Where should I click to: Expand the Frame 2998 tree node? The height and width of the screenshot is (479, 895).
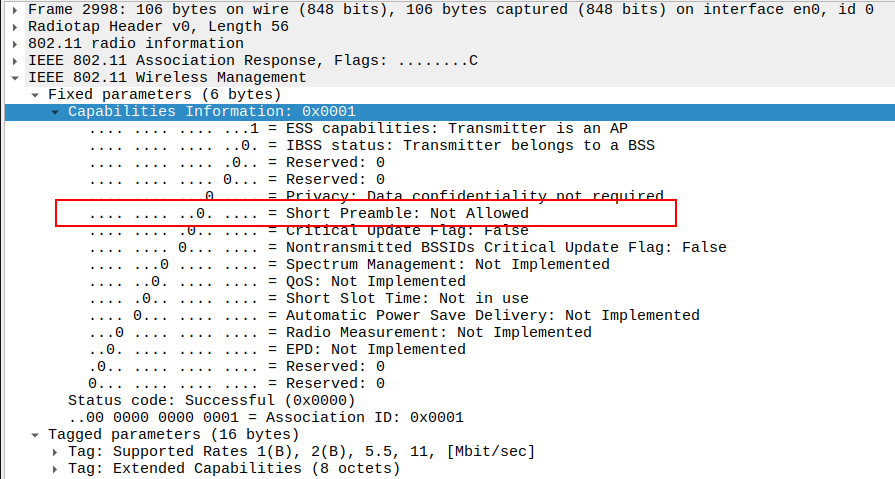coord(15,9)
